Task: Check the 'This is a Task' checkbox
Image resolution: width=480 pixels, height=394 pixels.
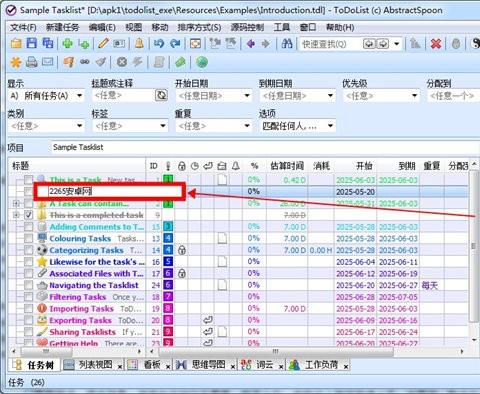Action: pyautogui.click(x=29, y=180)
